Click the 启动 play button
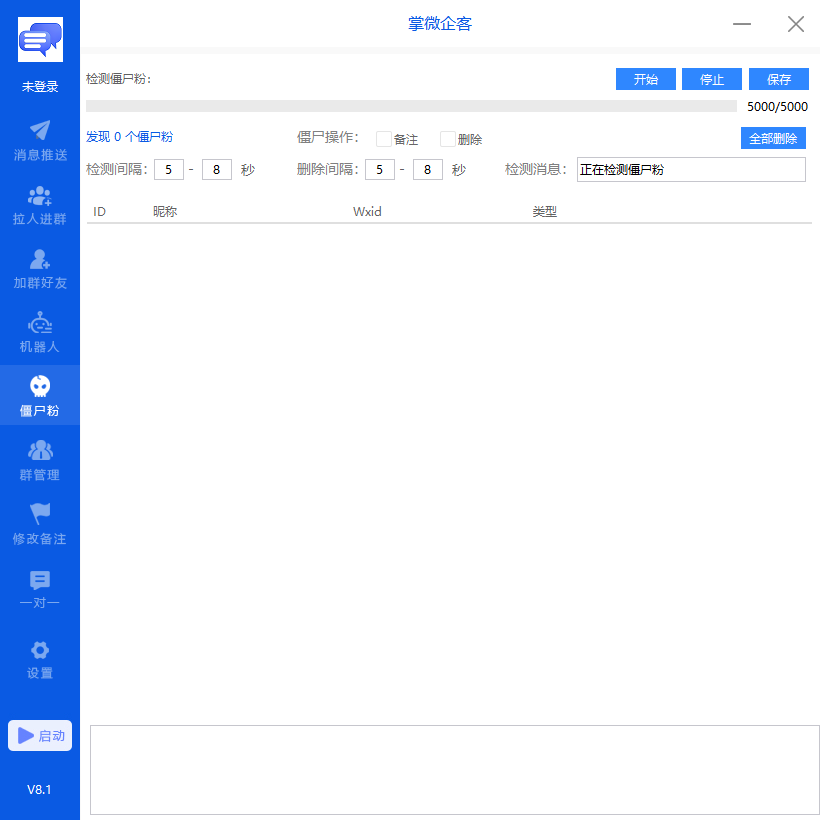 point(40,736)
